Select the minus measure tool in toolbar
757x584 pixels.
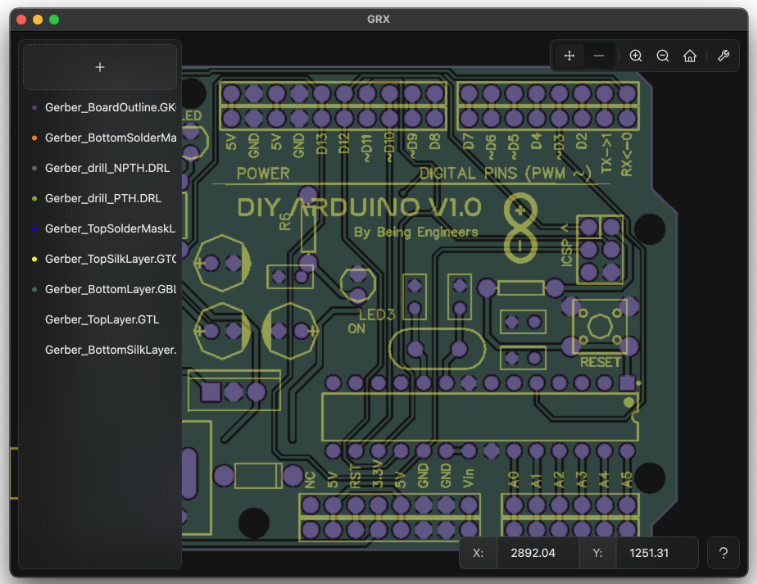(x=599, y=56)
